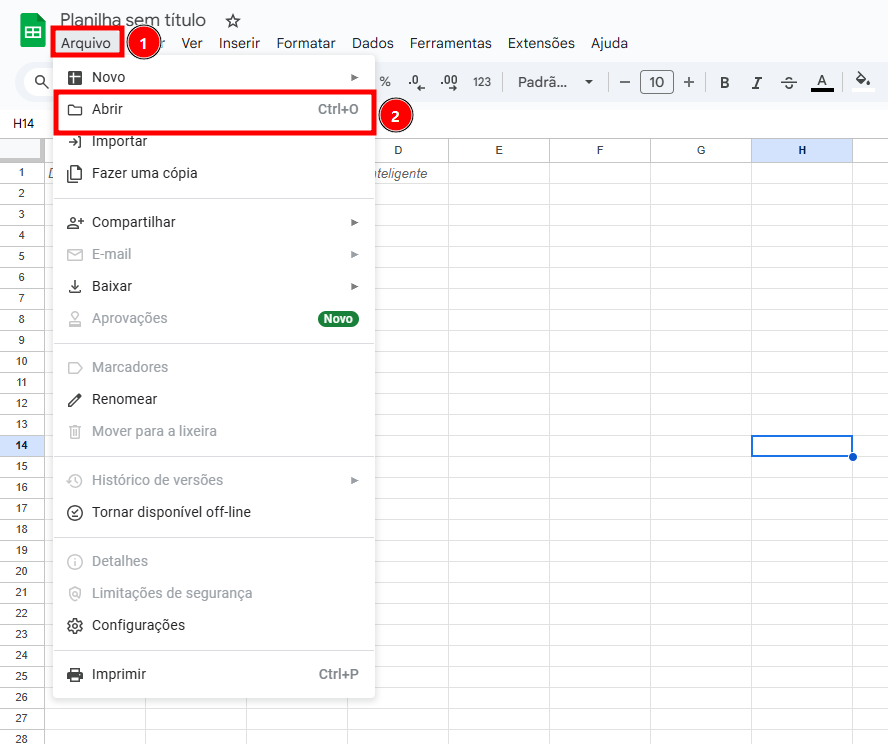This screenshot has height=744, width=888.
Task: Click the decrease decimal places icon
Action: [416, 82]
